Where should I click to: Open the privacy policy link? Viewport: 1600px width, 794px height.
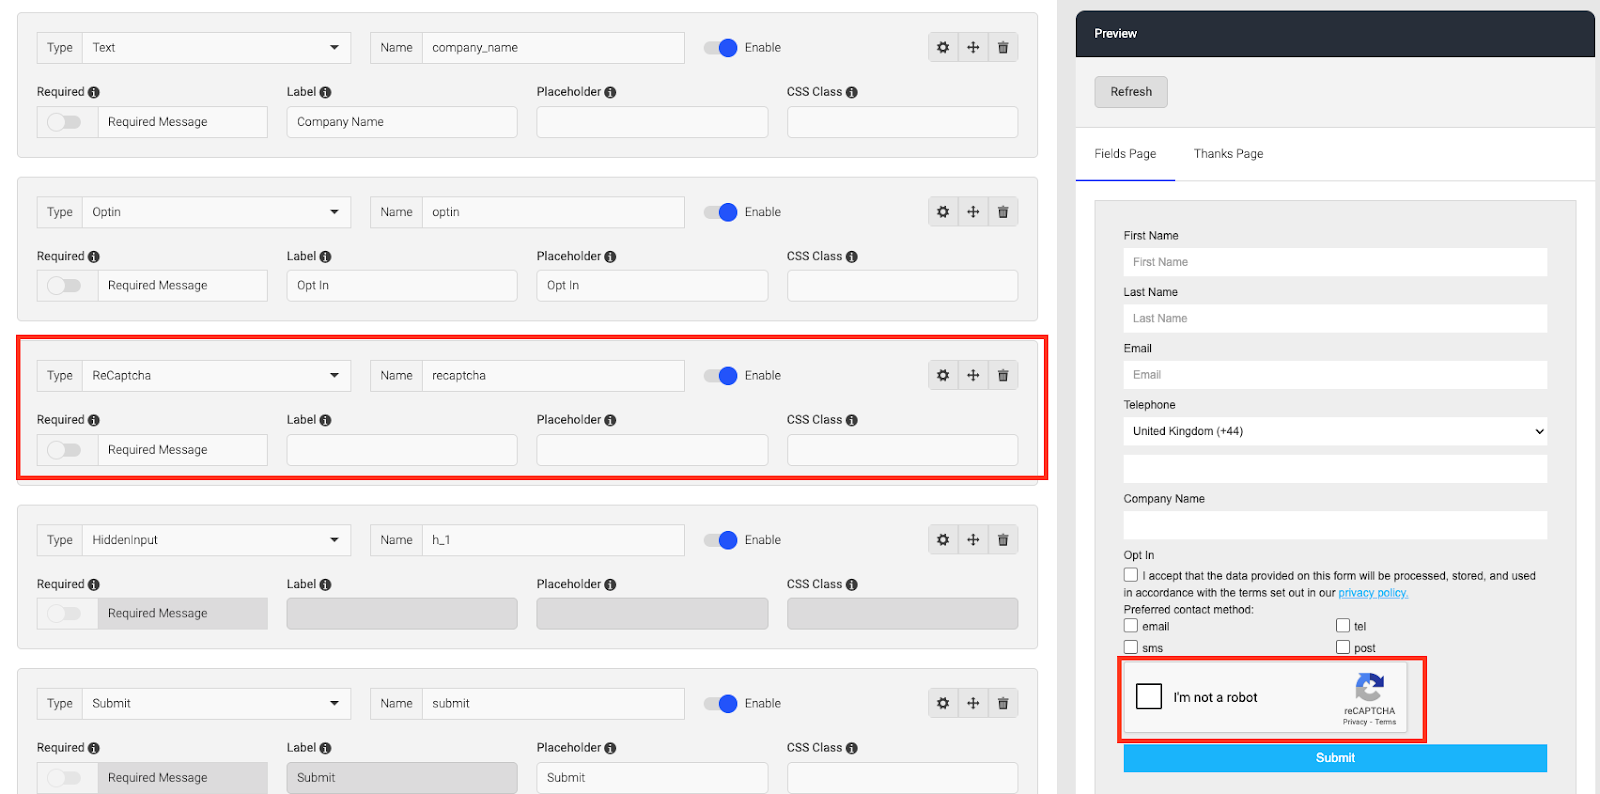pos(1373,593)
